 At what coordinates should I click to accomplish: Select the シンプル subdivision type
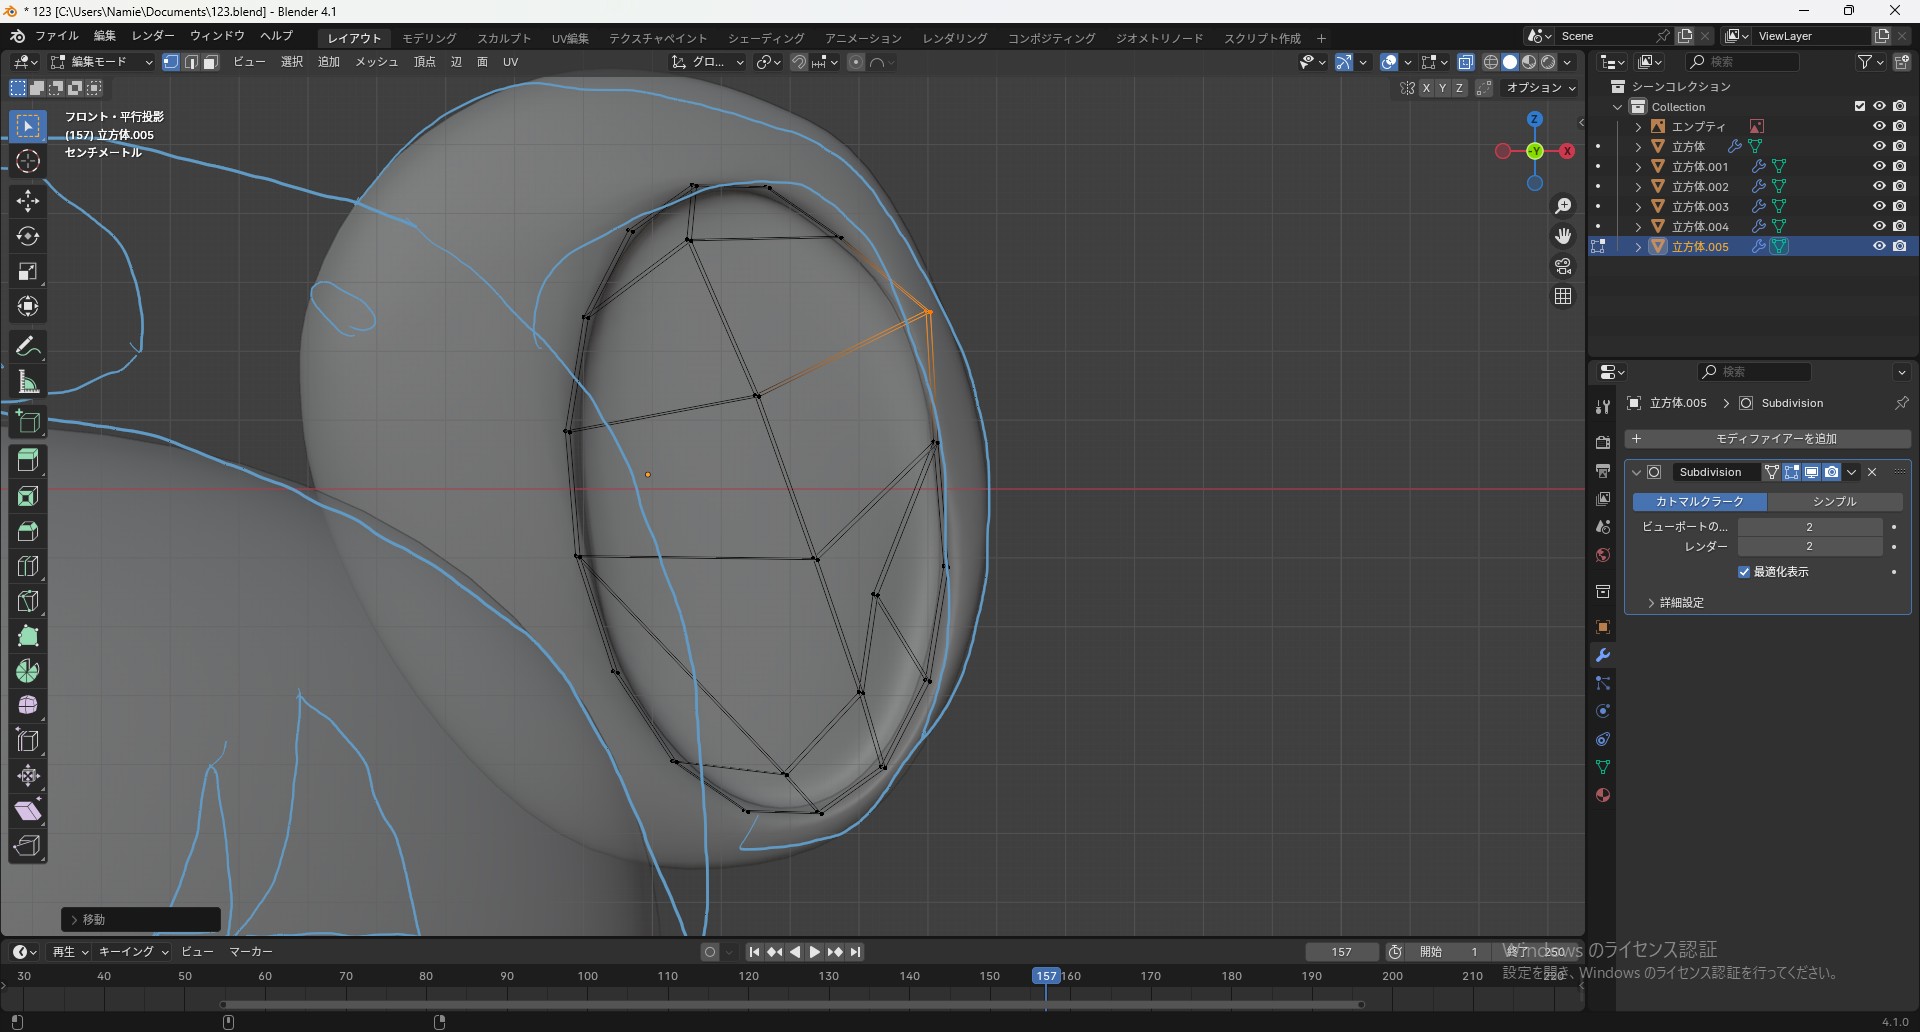tap(1834, 502)
